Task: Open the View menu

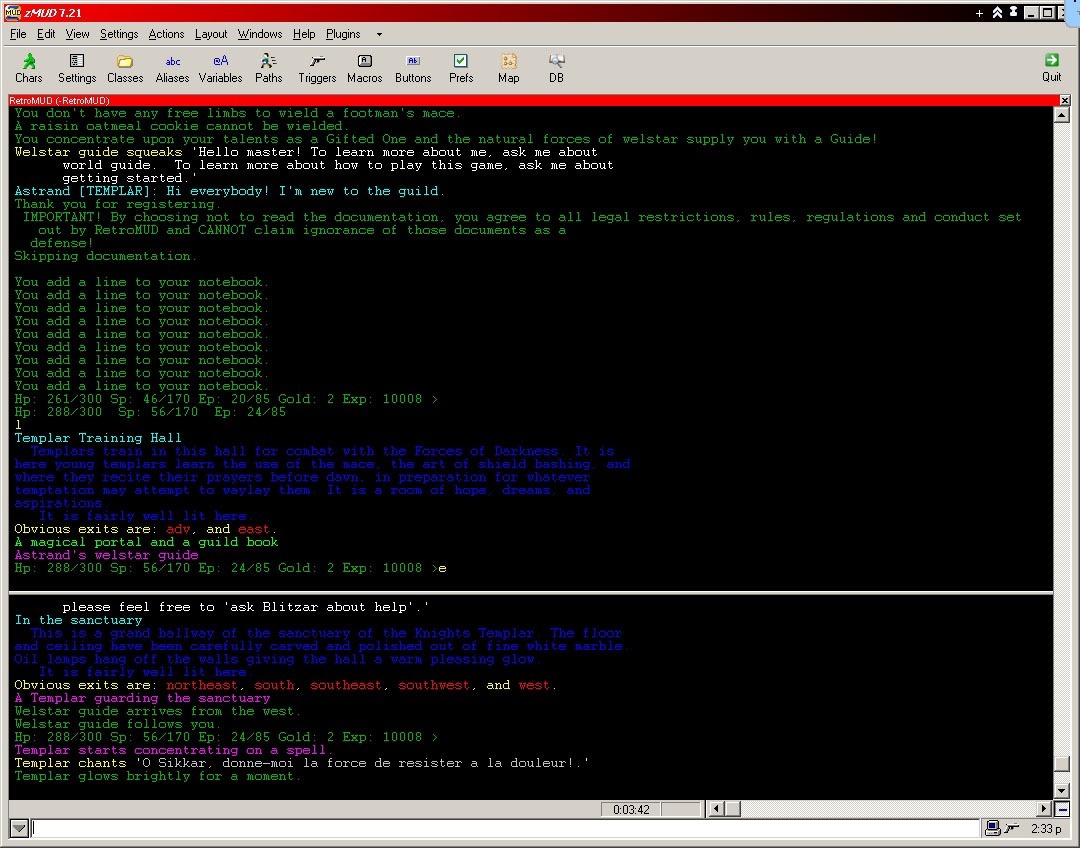Action: tap(77, 34)
